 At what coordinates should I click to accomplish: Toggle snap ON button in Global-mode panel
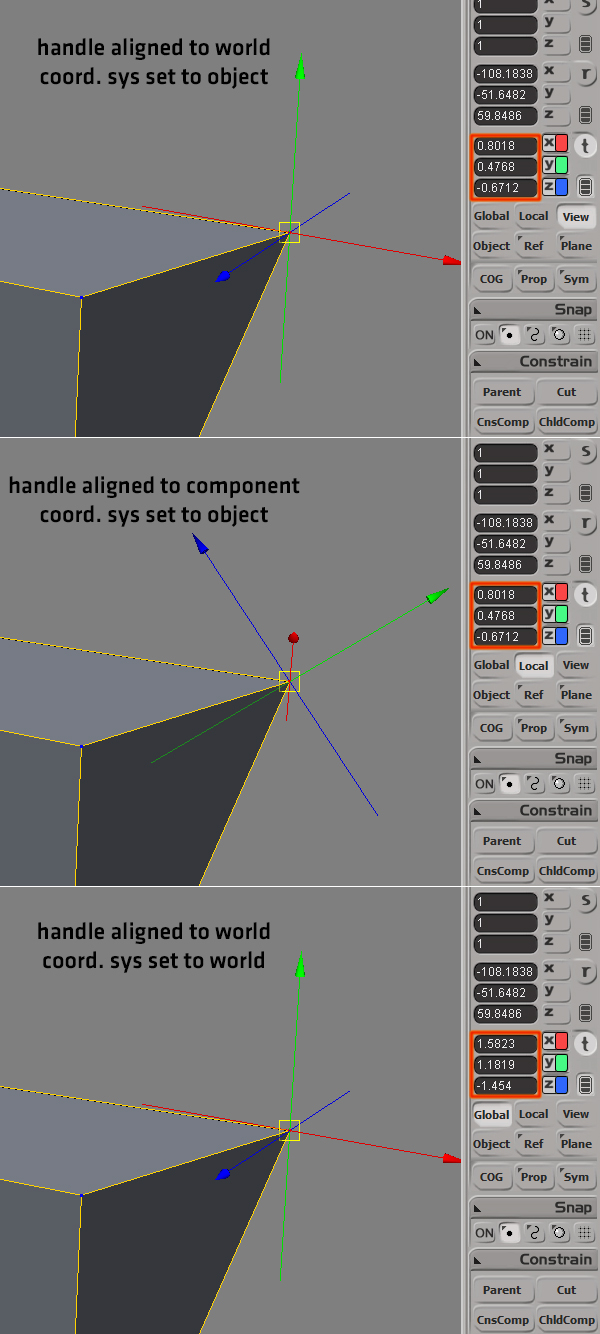pyautogui.click(x=484, y=1234)
